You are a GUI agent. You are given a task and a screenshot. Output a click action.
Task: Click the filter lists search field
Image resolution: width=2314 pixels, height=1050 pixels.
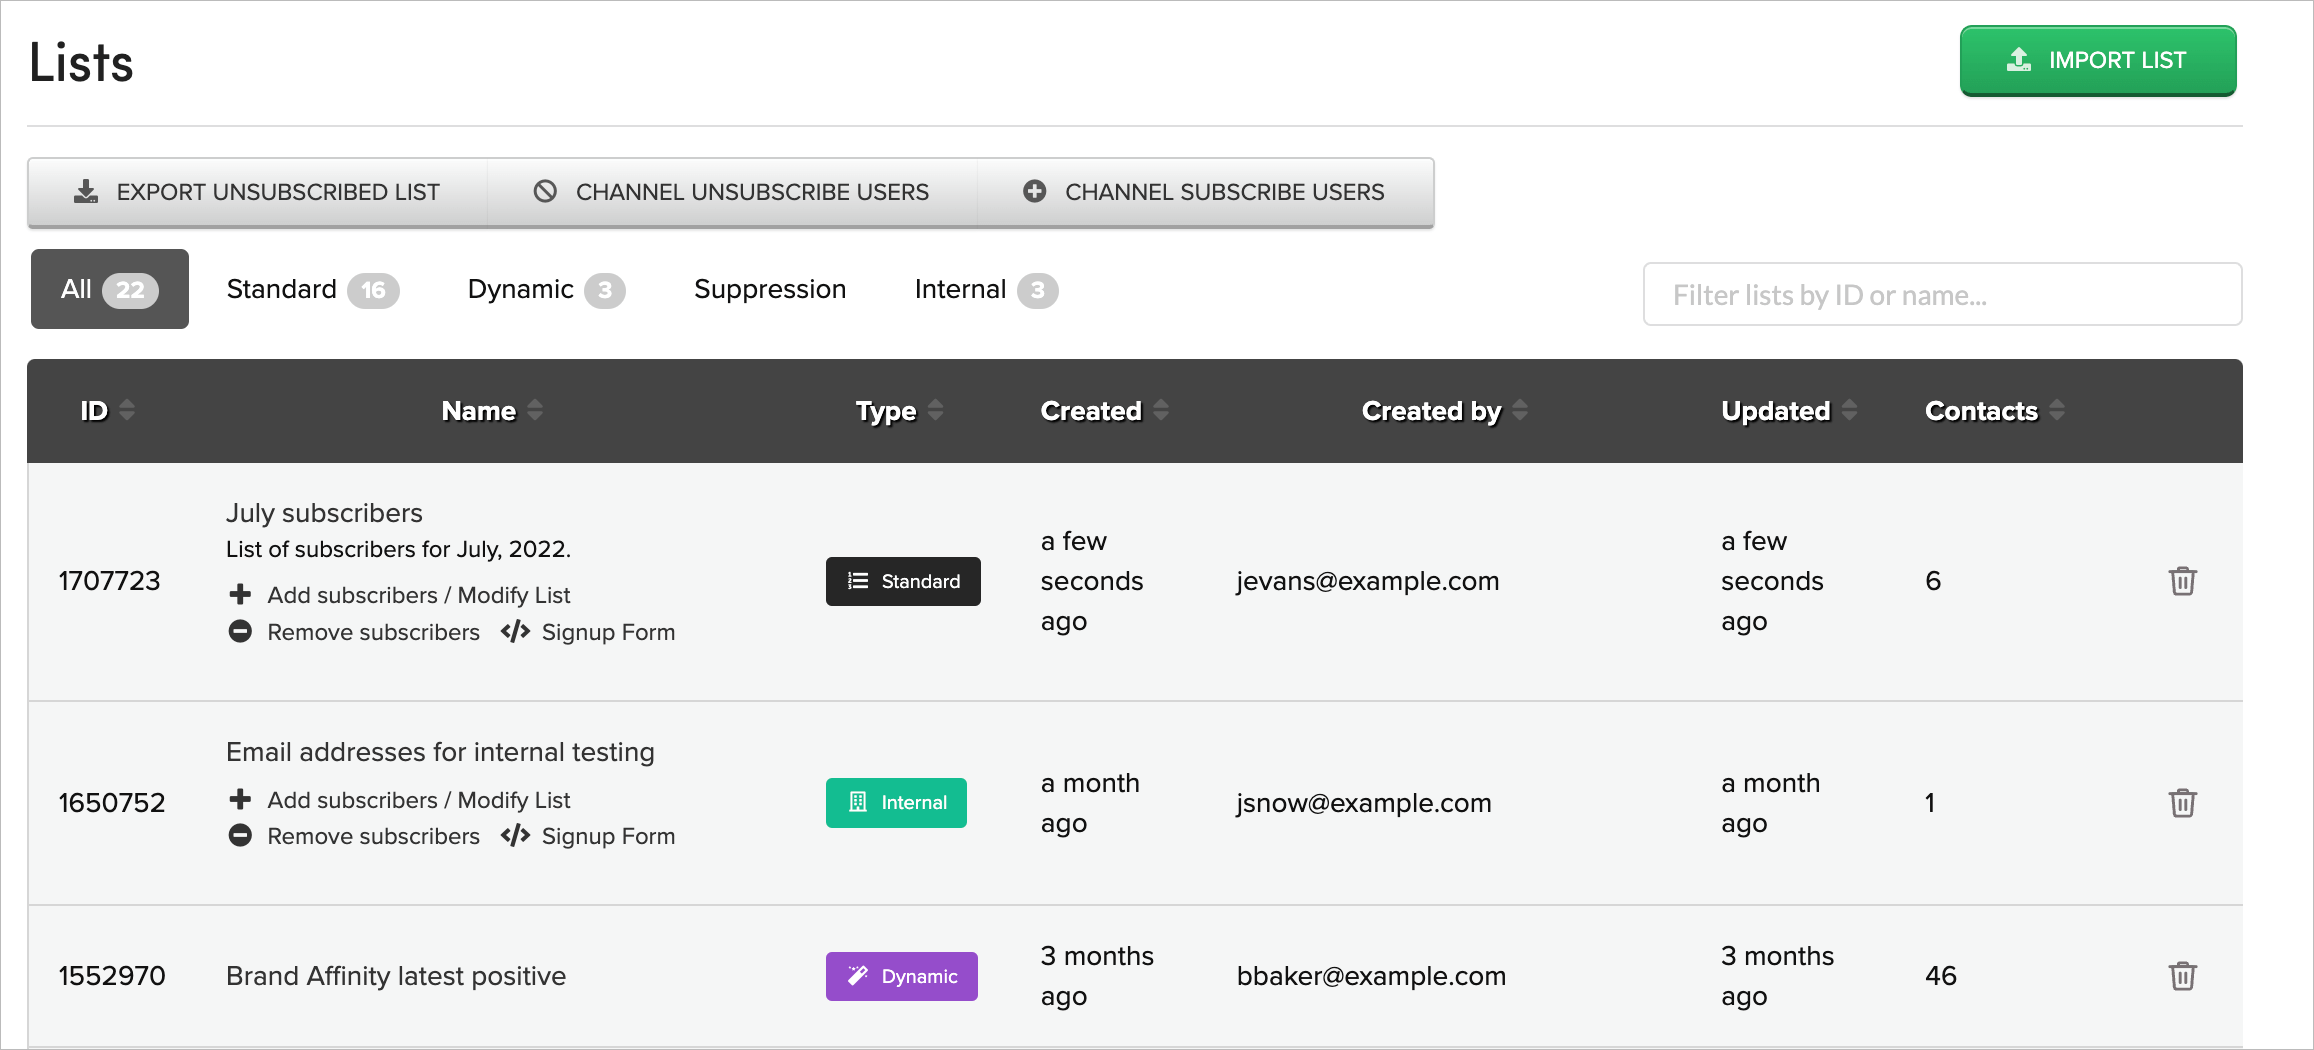pyautogui.click(x=1941, y=294)
